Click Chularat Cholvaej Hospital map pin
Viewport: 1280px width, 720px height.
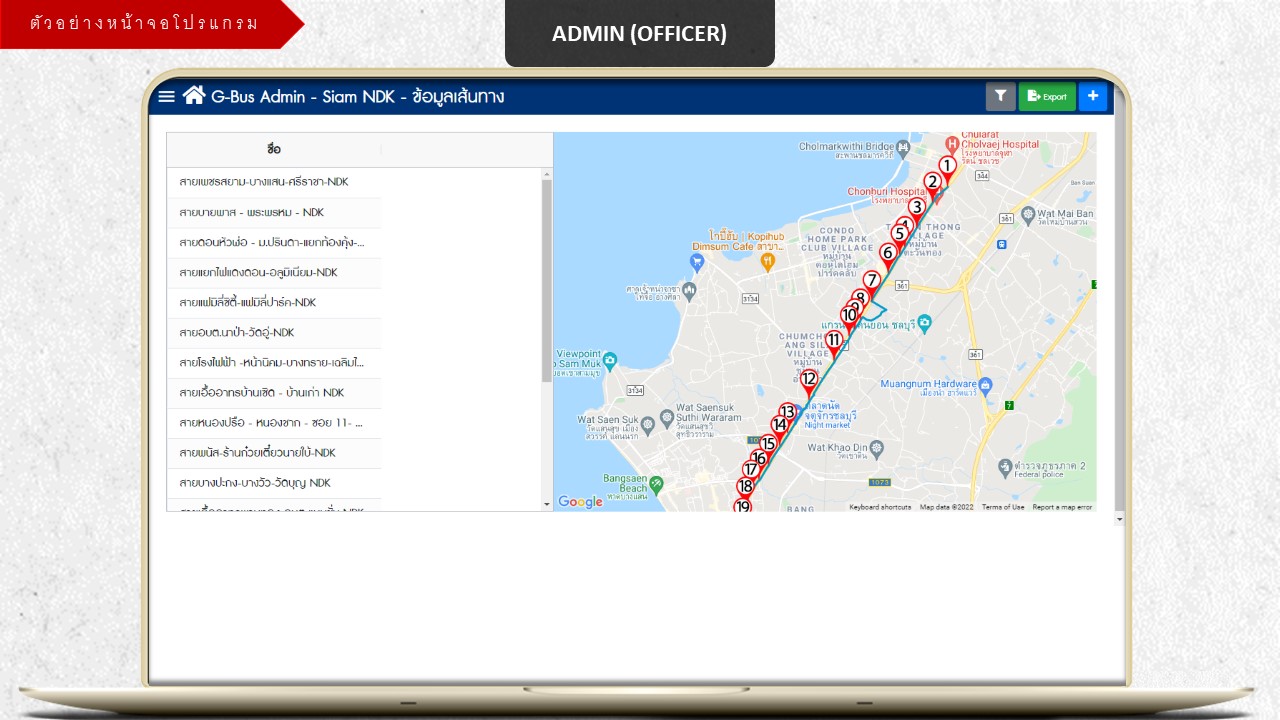pos(953,145)
